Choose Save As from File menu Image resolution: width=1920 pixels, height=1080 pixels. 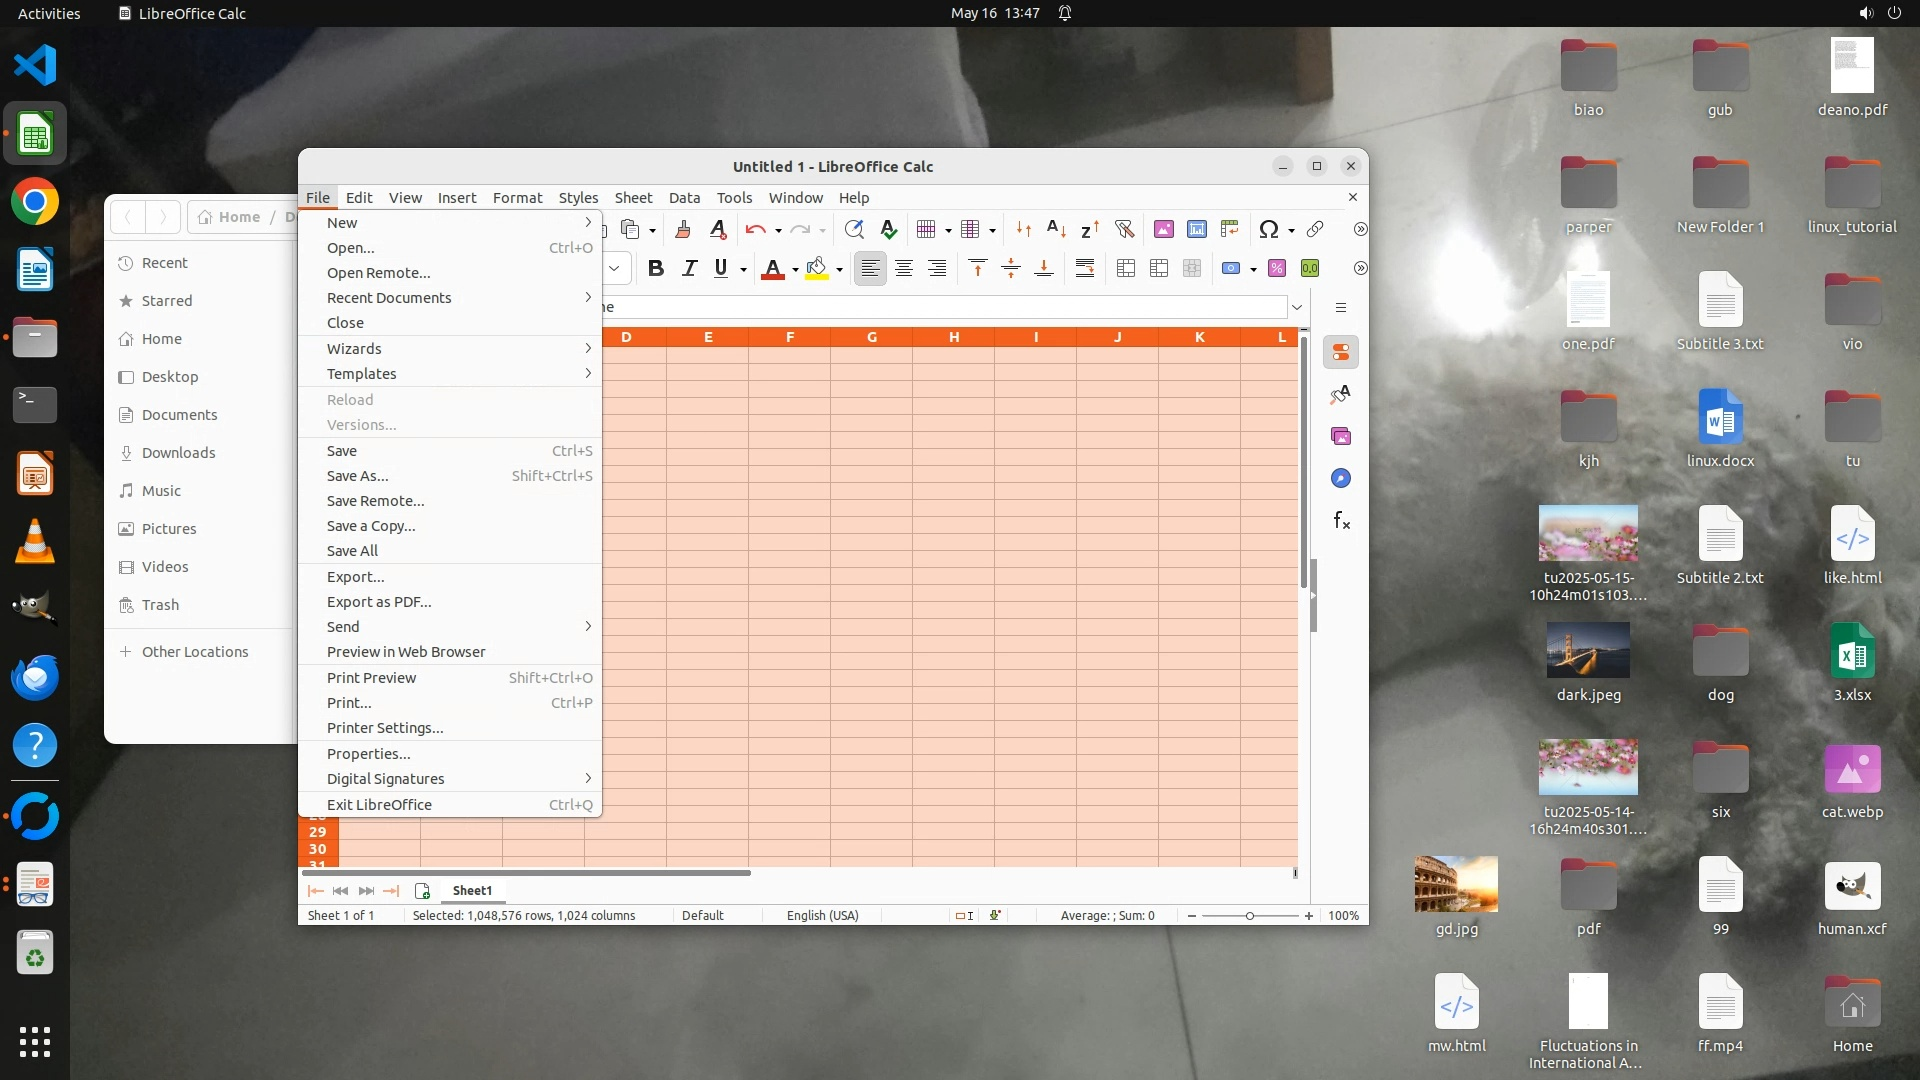point(358,476)
